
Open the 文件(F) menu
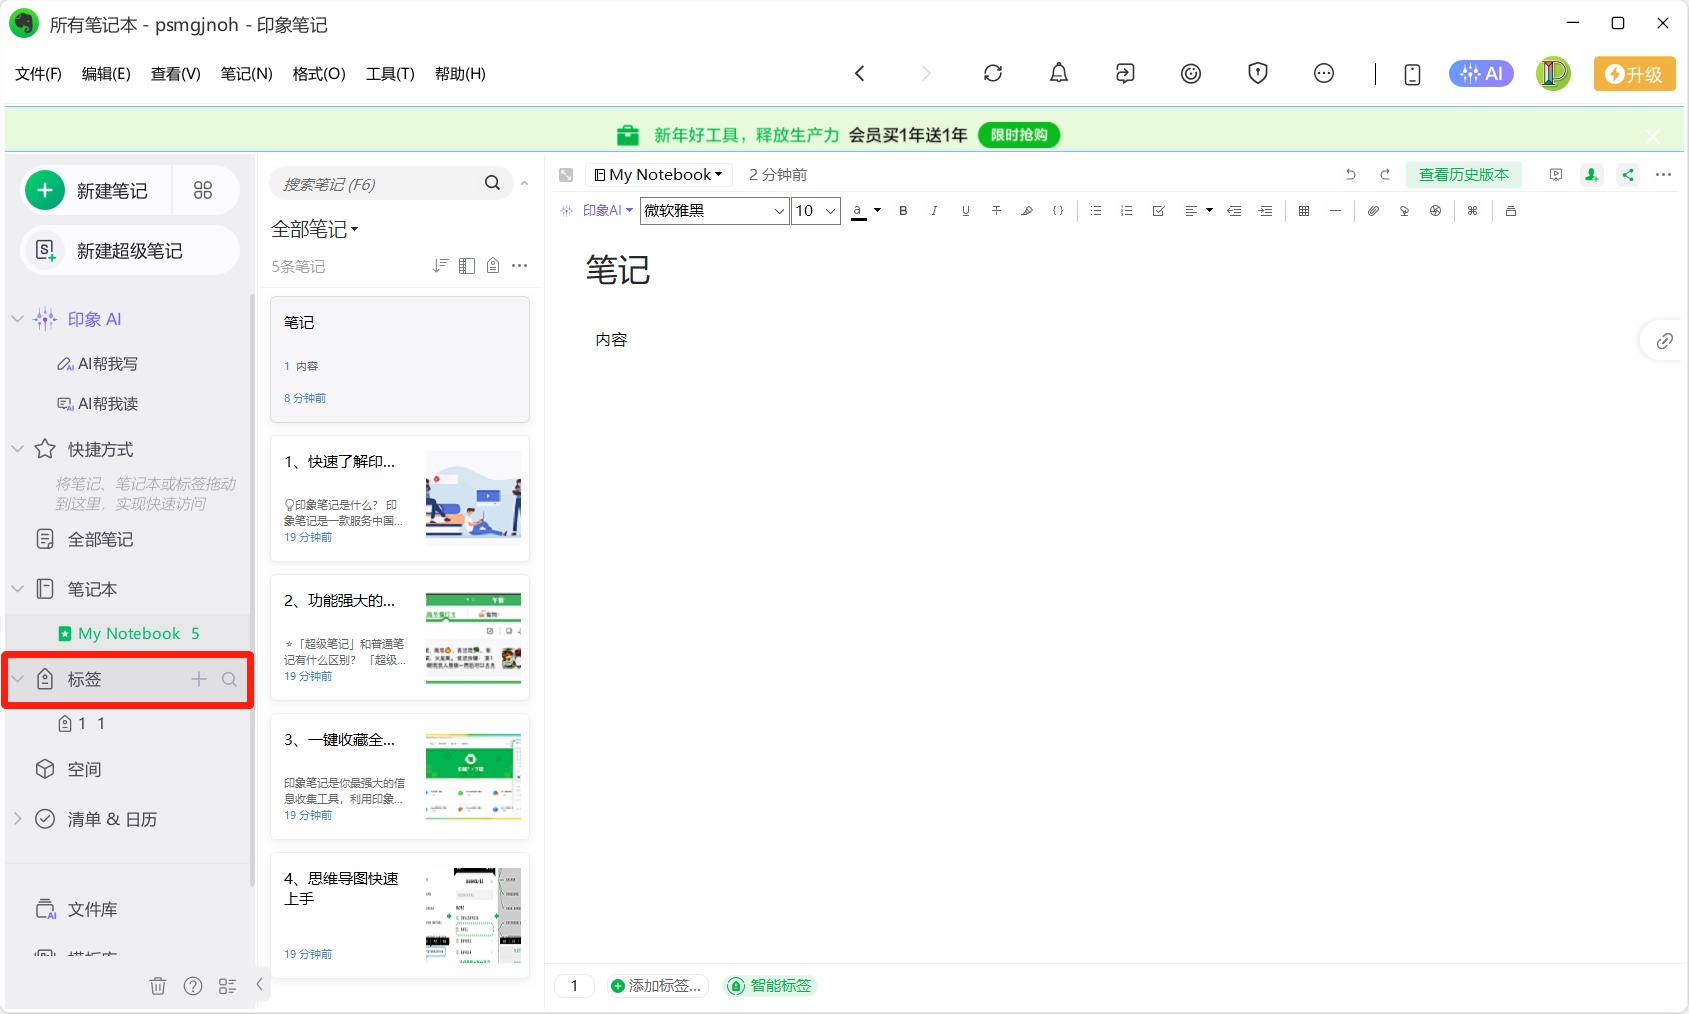(x=38, y=74)
